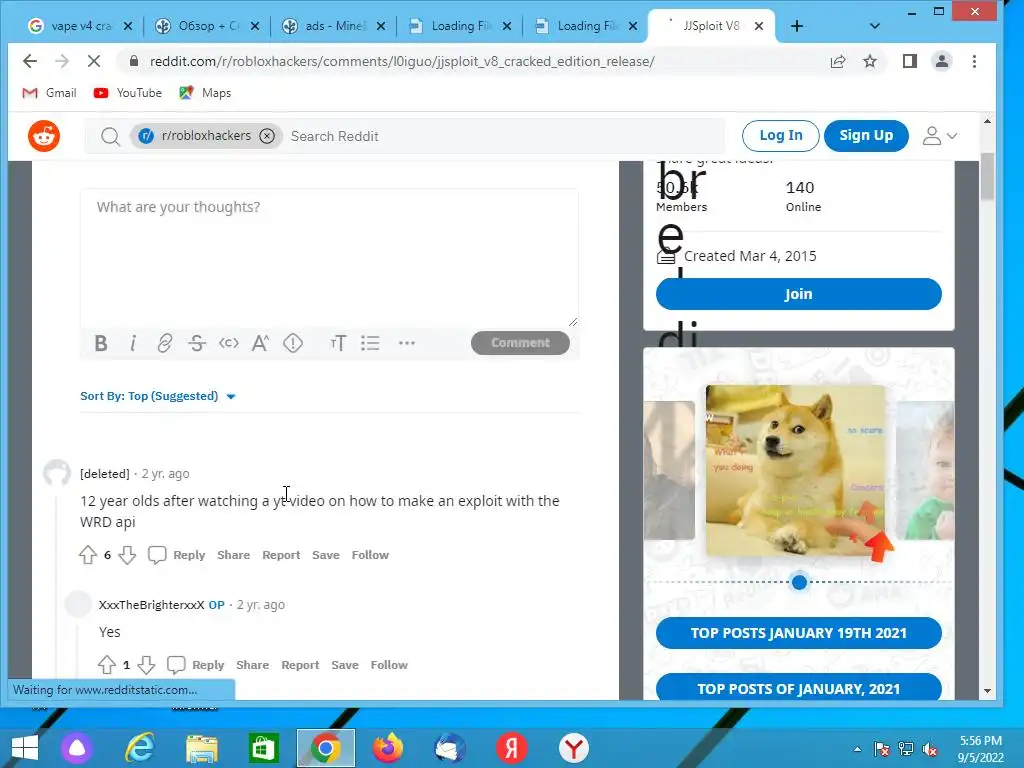Viewport: 1024px width, 768px height.
Task: Close the JJSploit V8 tab
Action: coord(759,26)
